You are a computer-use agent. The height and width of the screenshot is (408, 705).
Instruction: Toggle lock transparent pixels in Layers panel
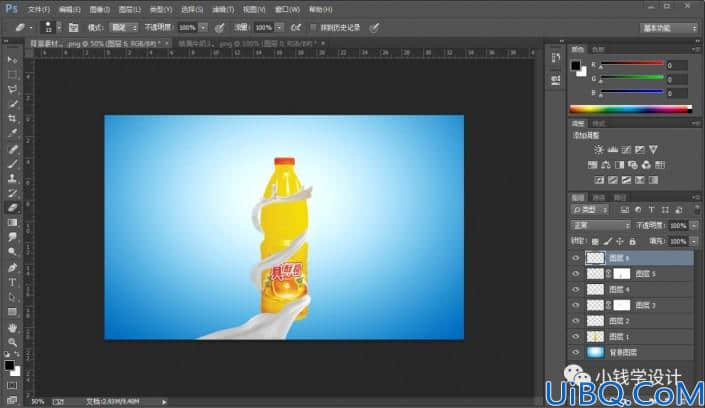tap(595, 242)
